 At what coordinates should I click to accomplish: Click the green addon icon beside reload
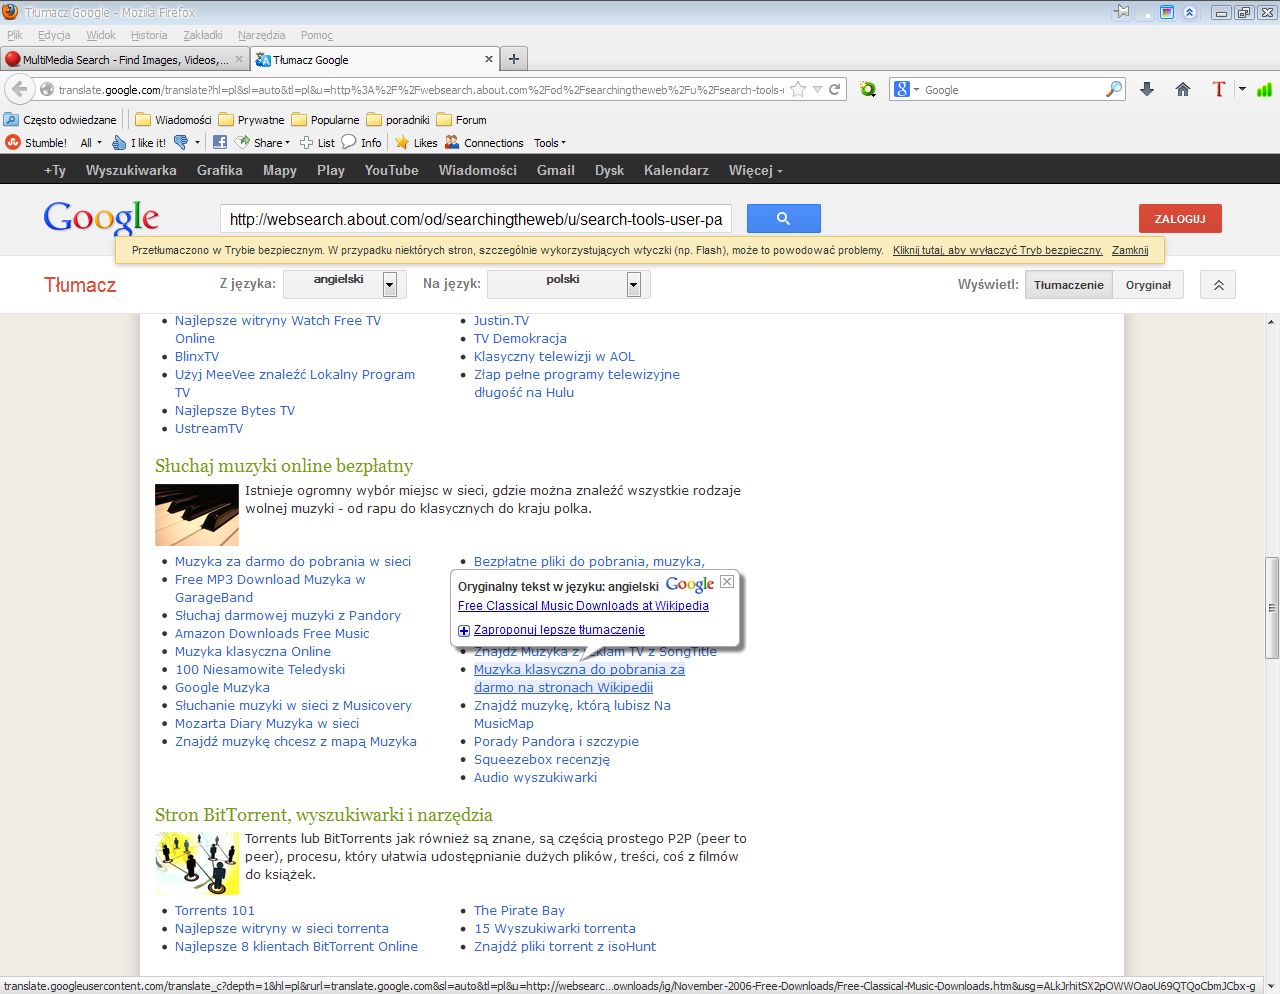click(868, 89)
